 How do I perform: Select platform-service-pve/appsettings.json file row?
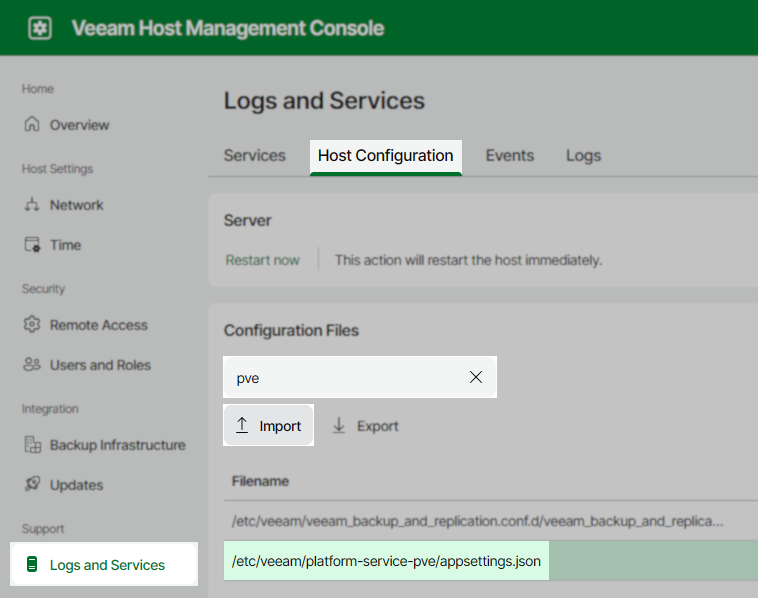pyautogui.click(x=491, y=561)
